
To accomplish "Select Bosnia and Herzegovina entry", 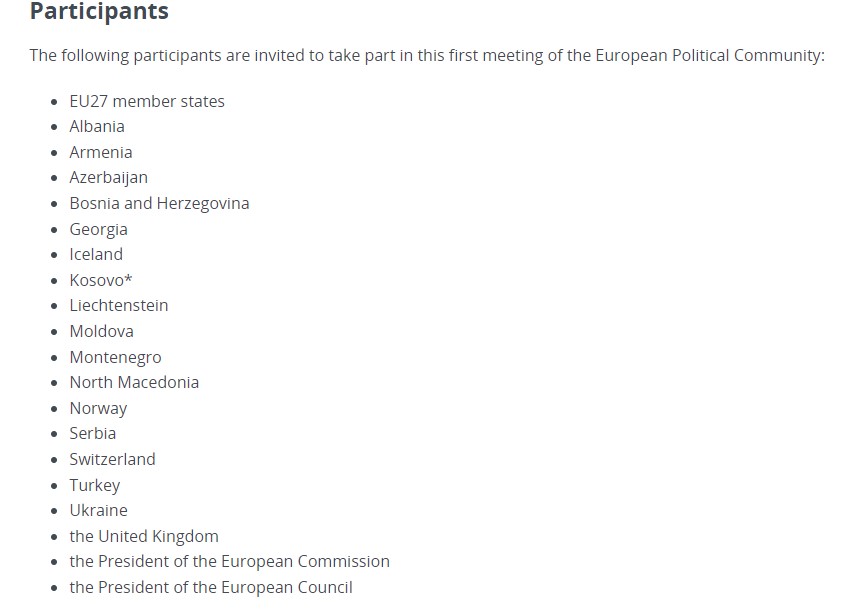I will [159, 204].
